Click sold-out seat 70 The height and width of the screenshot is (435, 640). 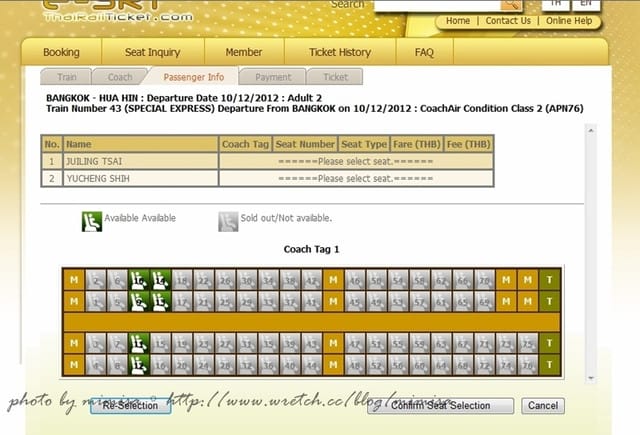point(485,280)
